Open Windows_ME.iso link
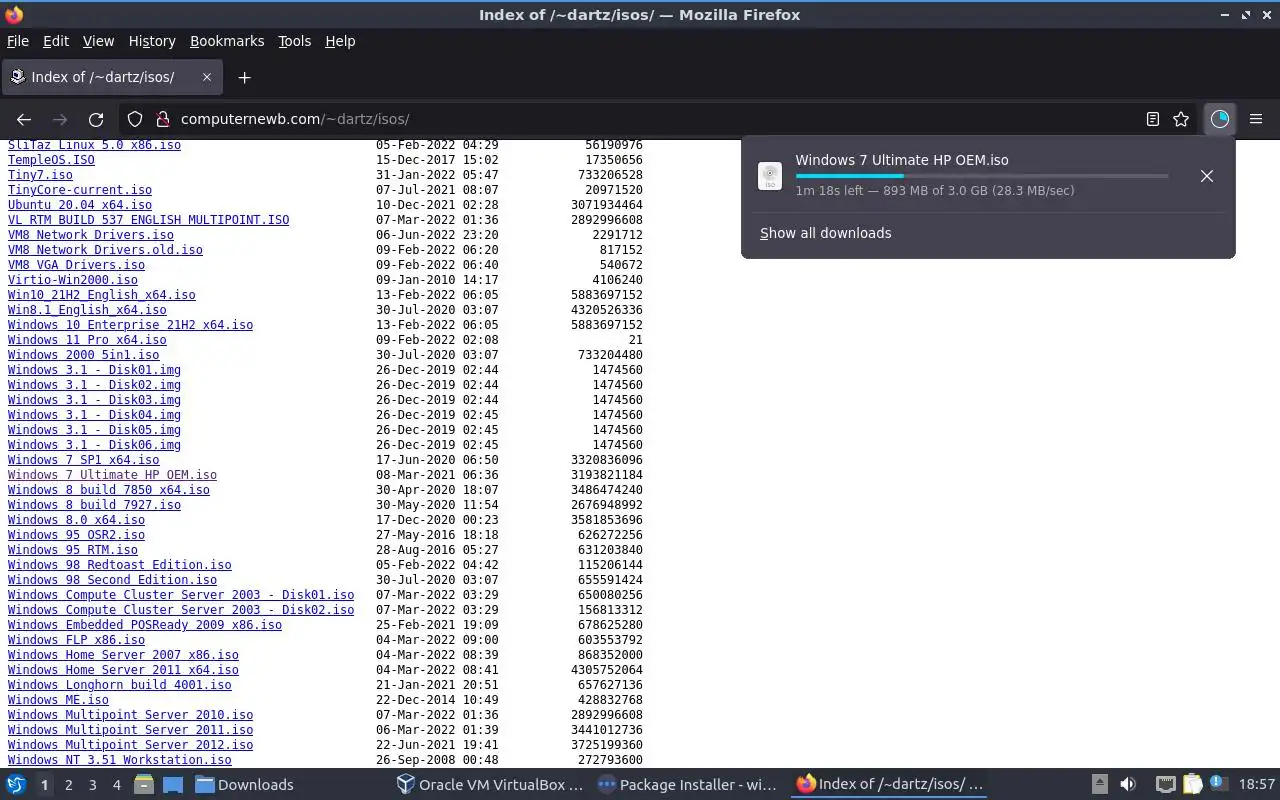The image size is (1280, 800). pos(58,700)
